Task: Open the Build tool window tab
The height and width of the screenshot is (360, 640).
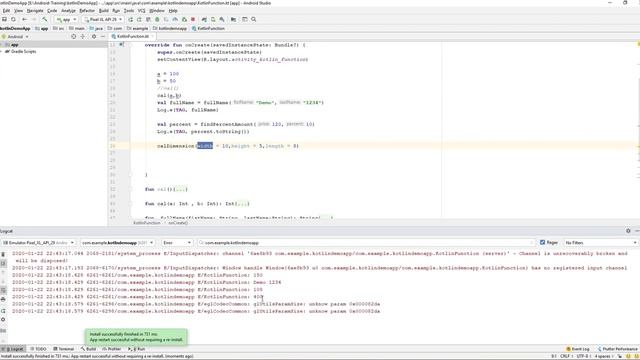Action: click(x=88, y=349)
